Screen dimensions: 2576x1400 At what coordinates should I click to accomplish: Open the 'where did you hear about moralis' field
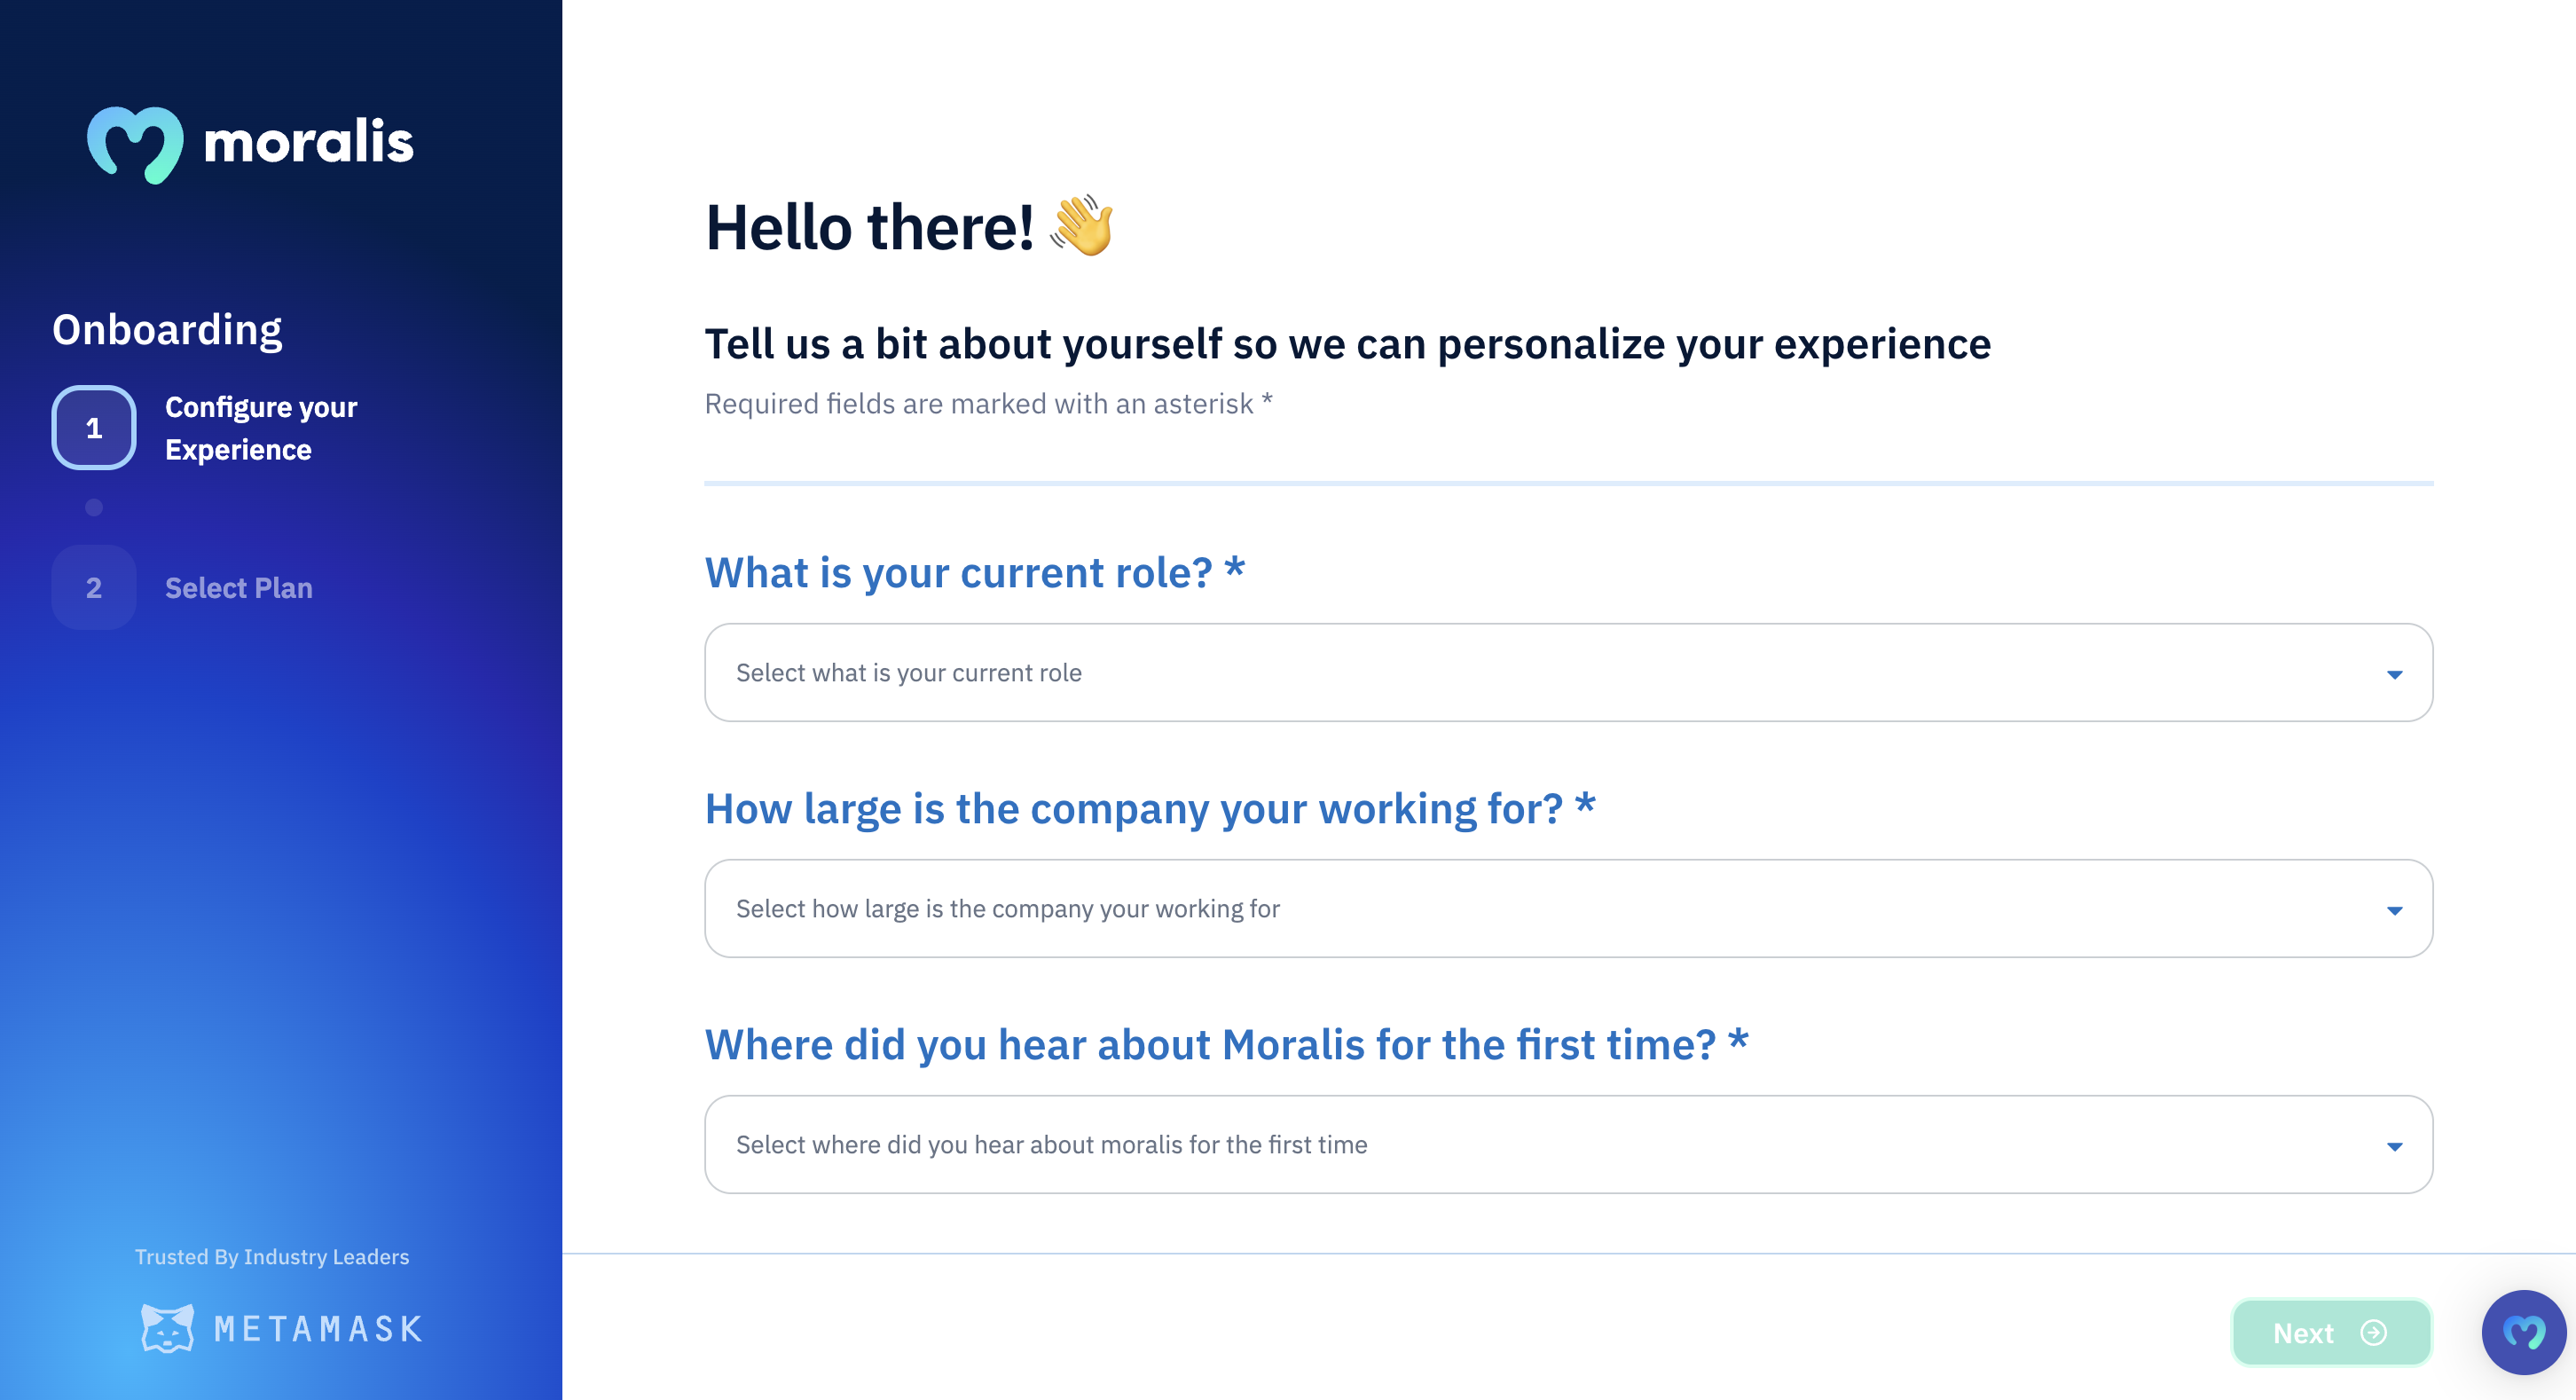pos(1568,1145)
